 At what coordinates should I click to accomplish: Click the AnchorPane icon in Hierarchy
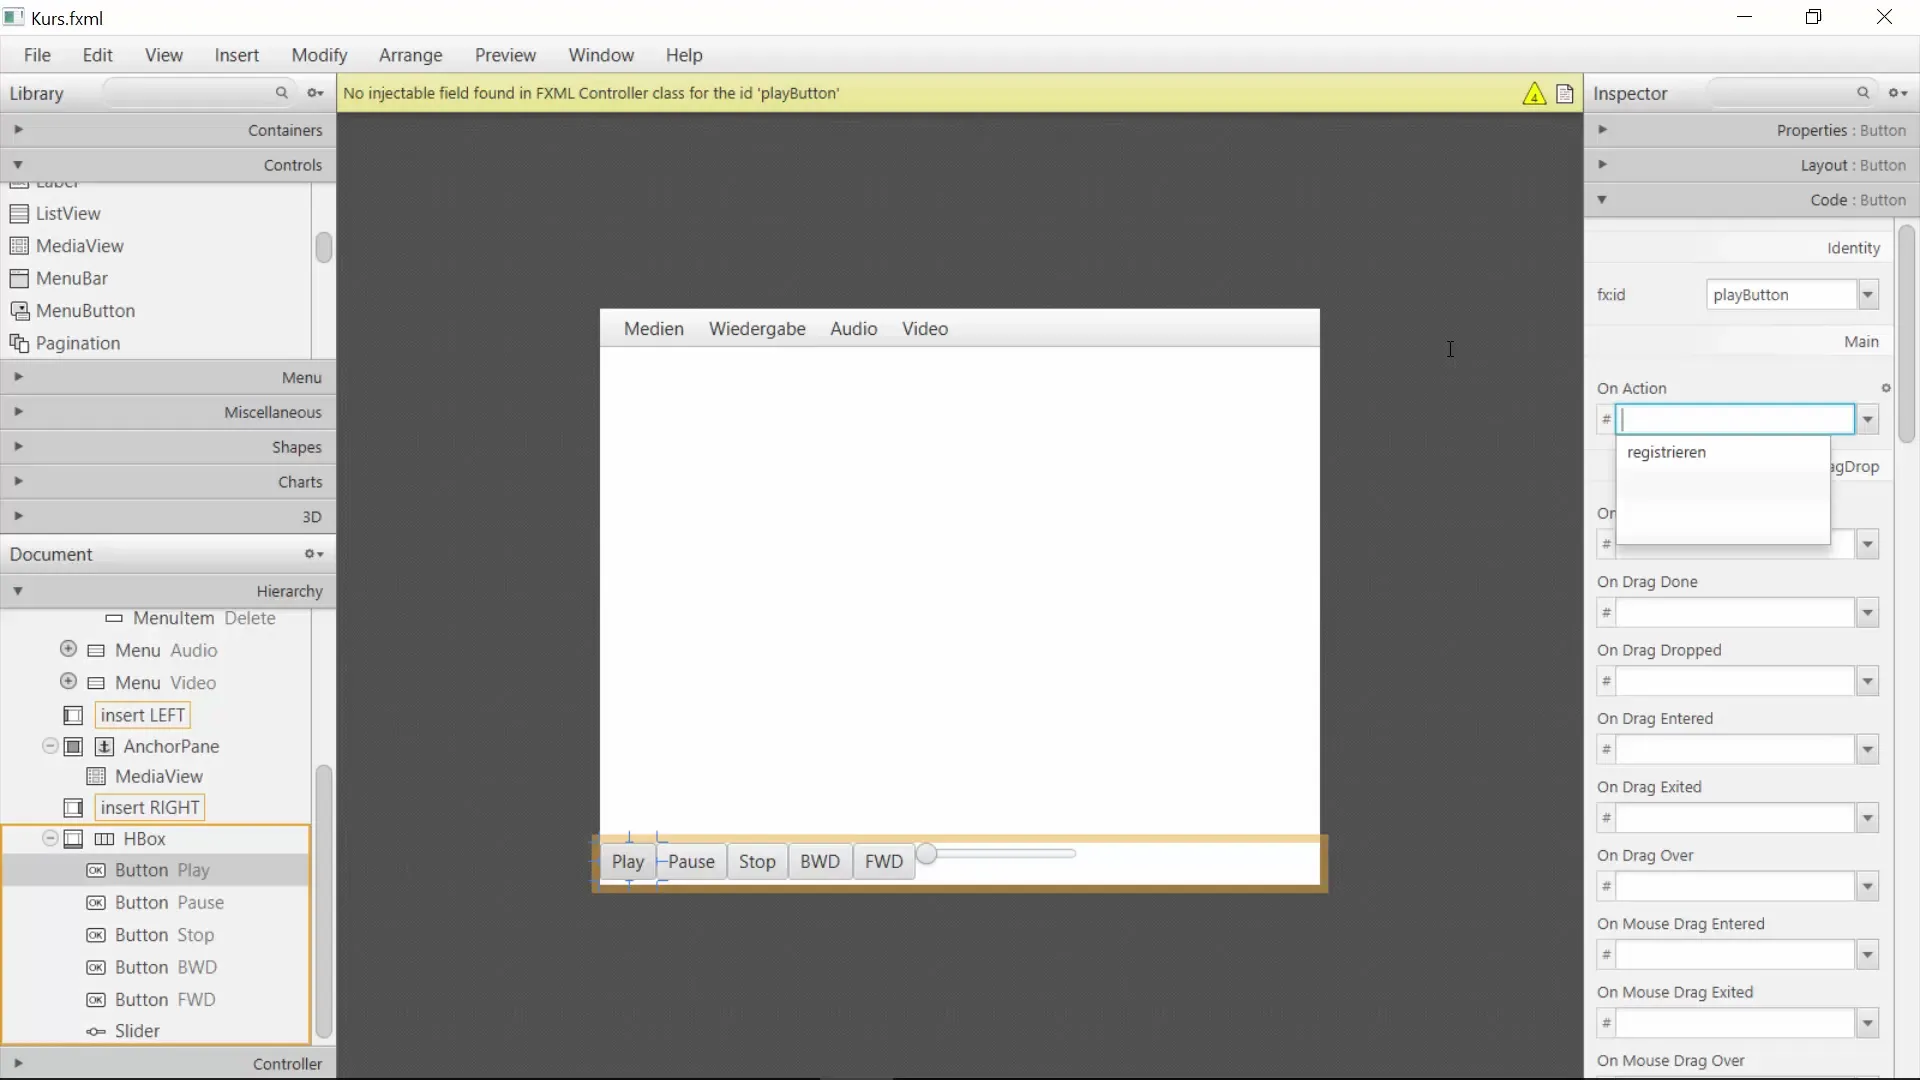coord(104,747)
